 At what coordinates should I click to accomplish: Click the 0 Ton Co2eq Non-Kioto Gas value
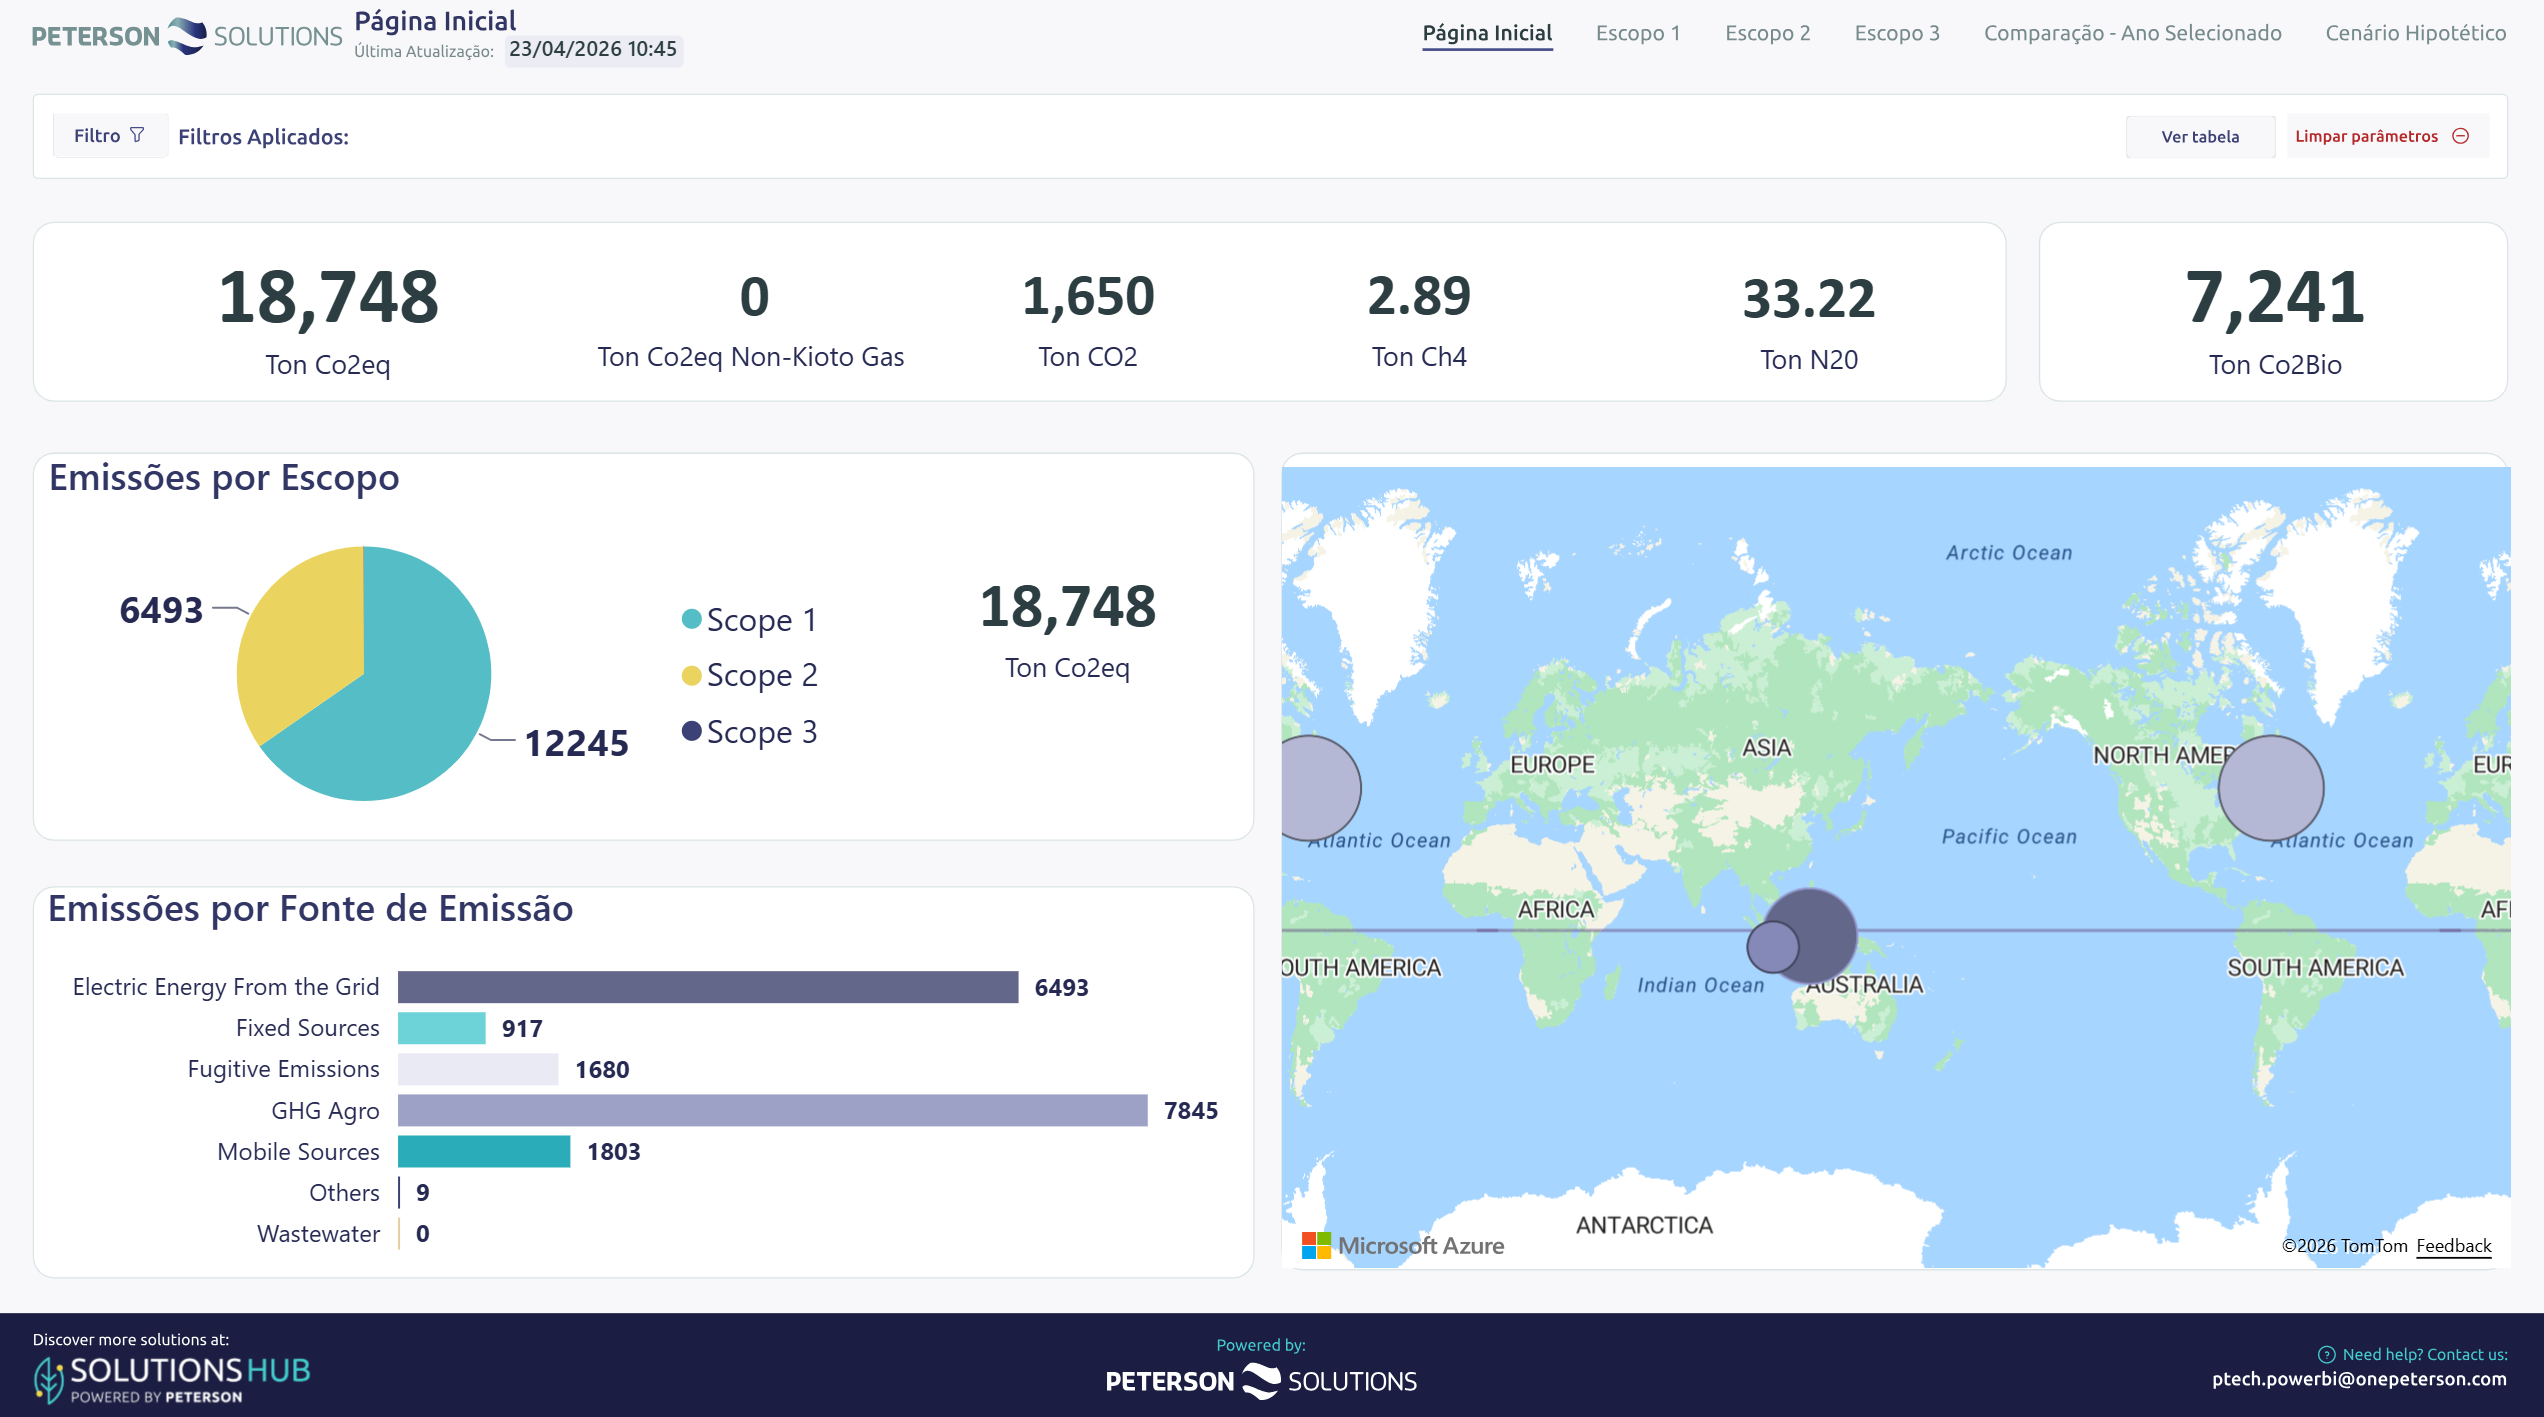755,296
